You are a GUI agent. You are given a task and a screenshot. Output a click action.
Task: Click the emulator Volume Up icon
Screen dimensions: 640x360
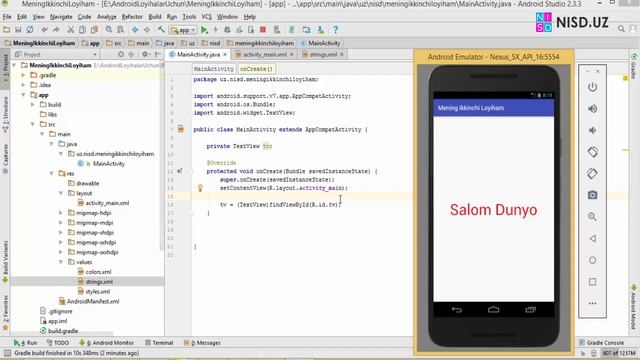pyautogui.click(x=592, y=109)
